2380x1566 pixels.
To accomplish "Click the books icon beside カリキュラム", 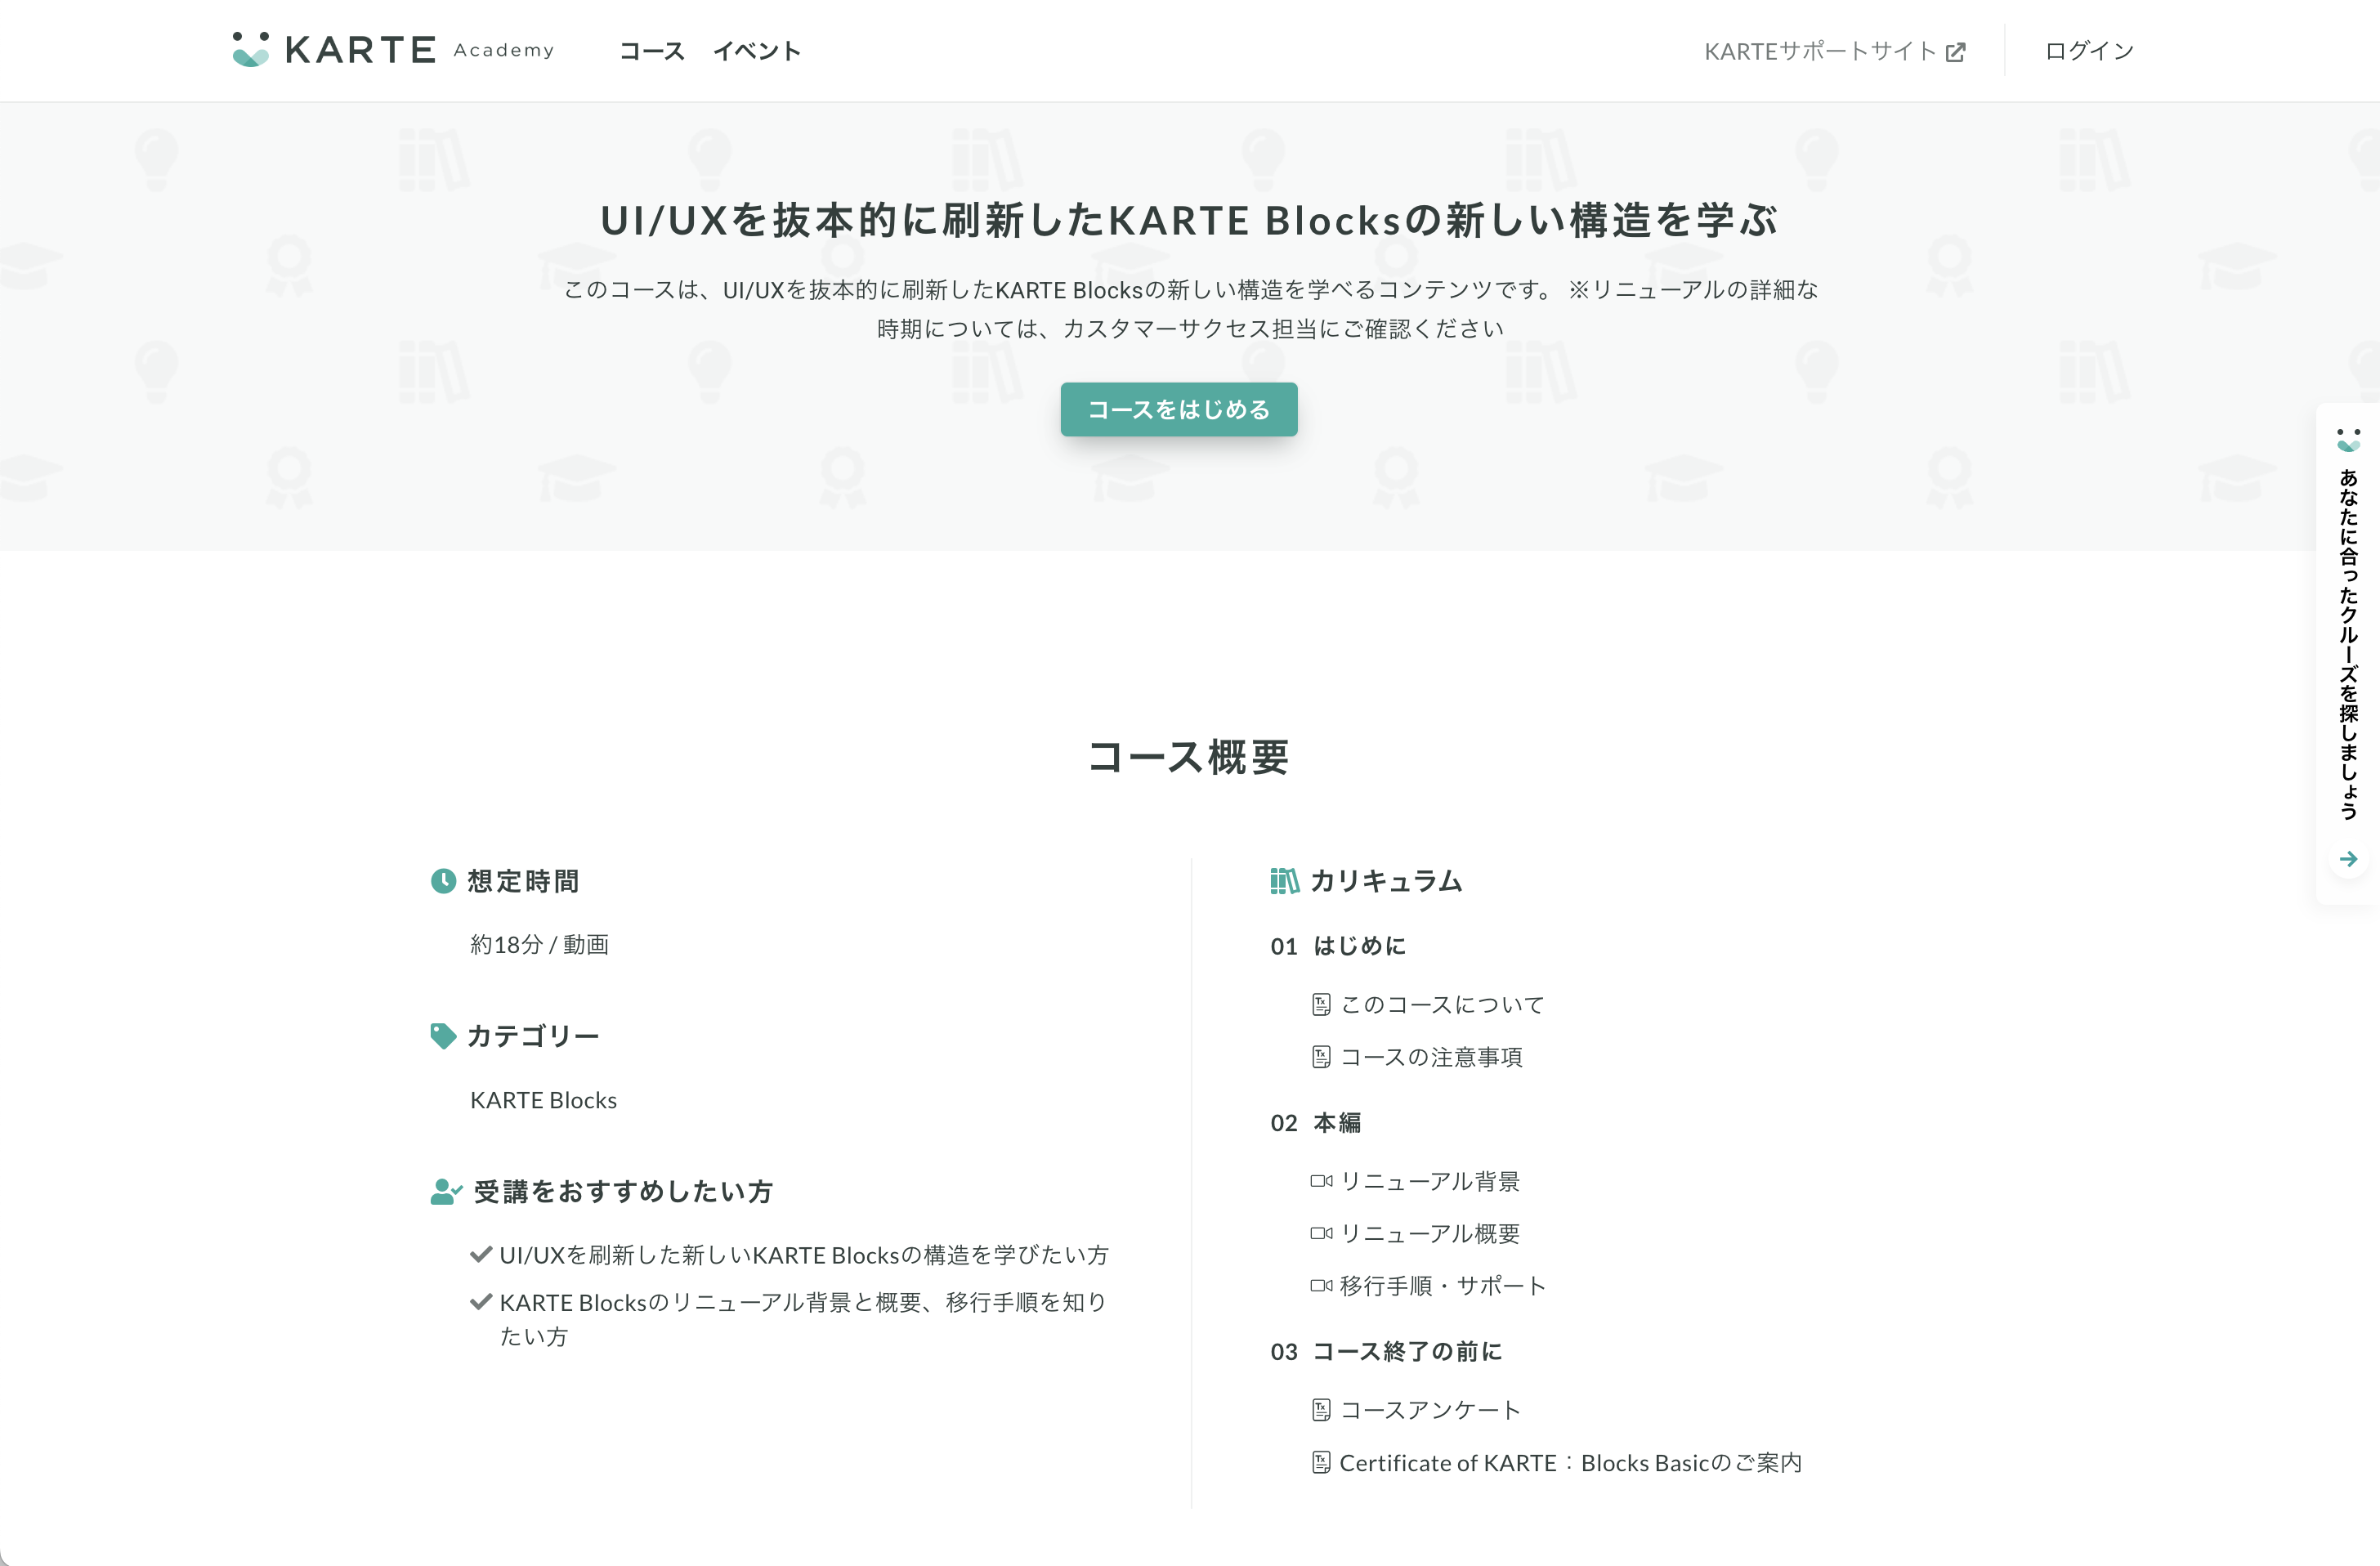I will pos(1284,881).
